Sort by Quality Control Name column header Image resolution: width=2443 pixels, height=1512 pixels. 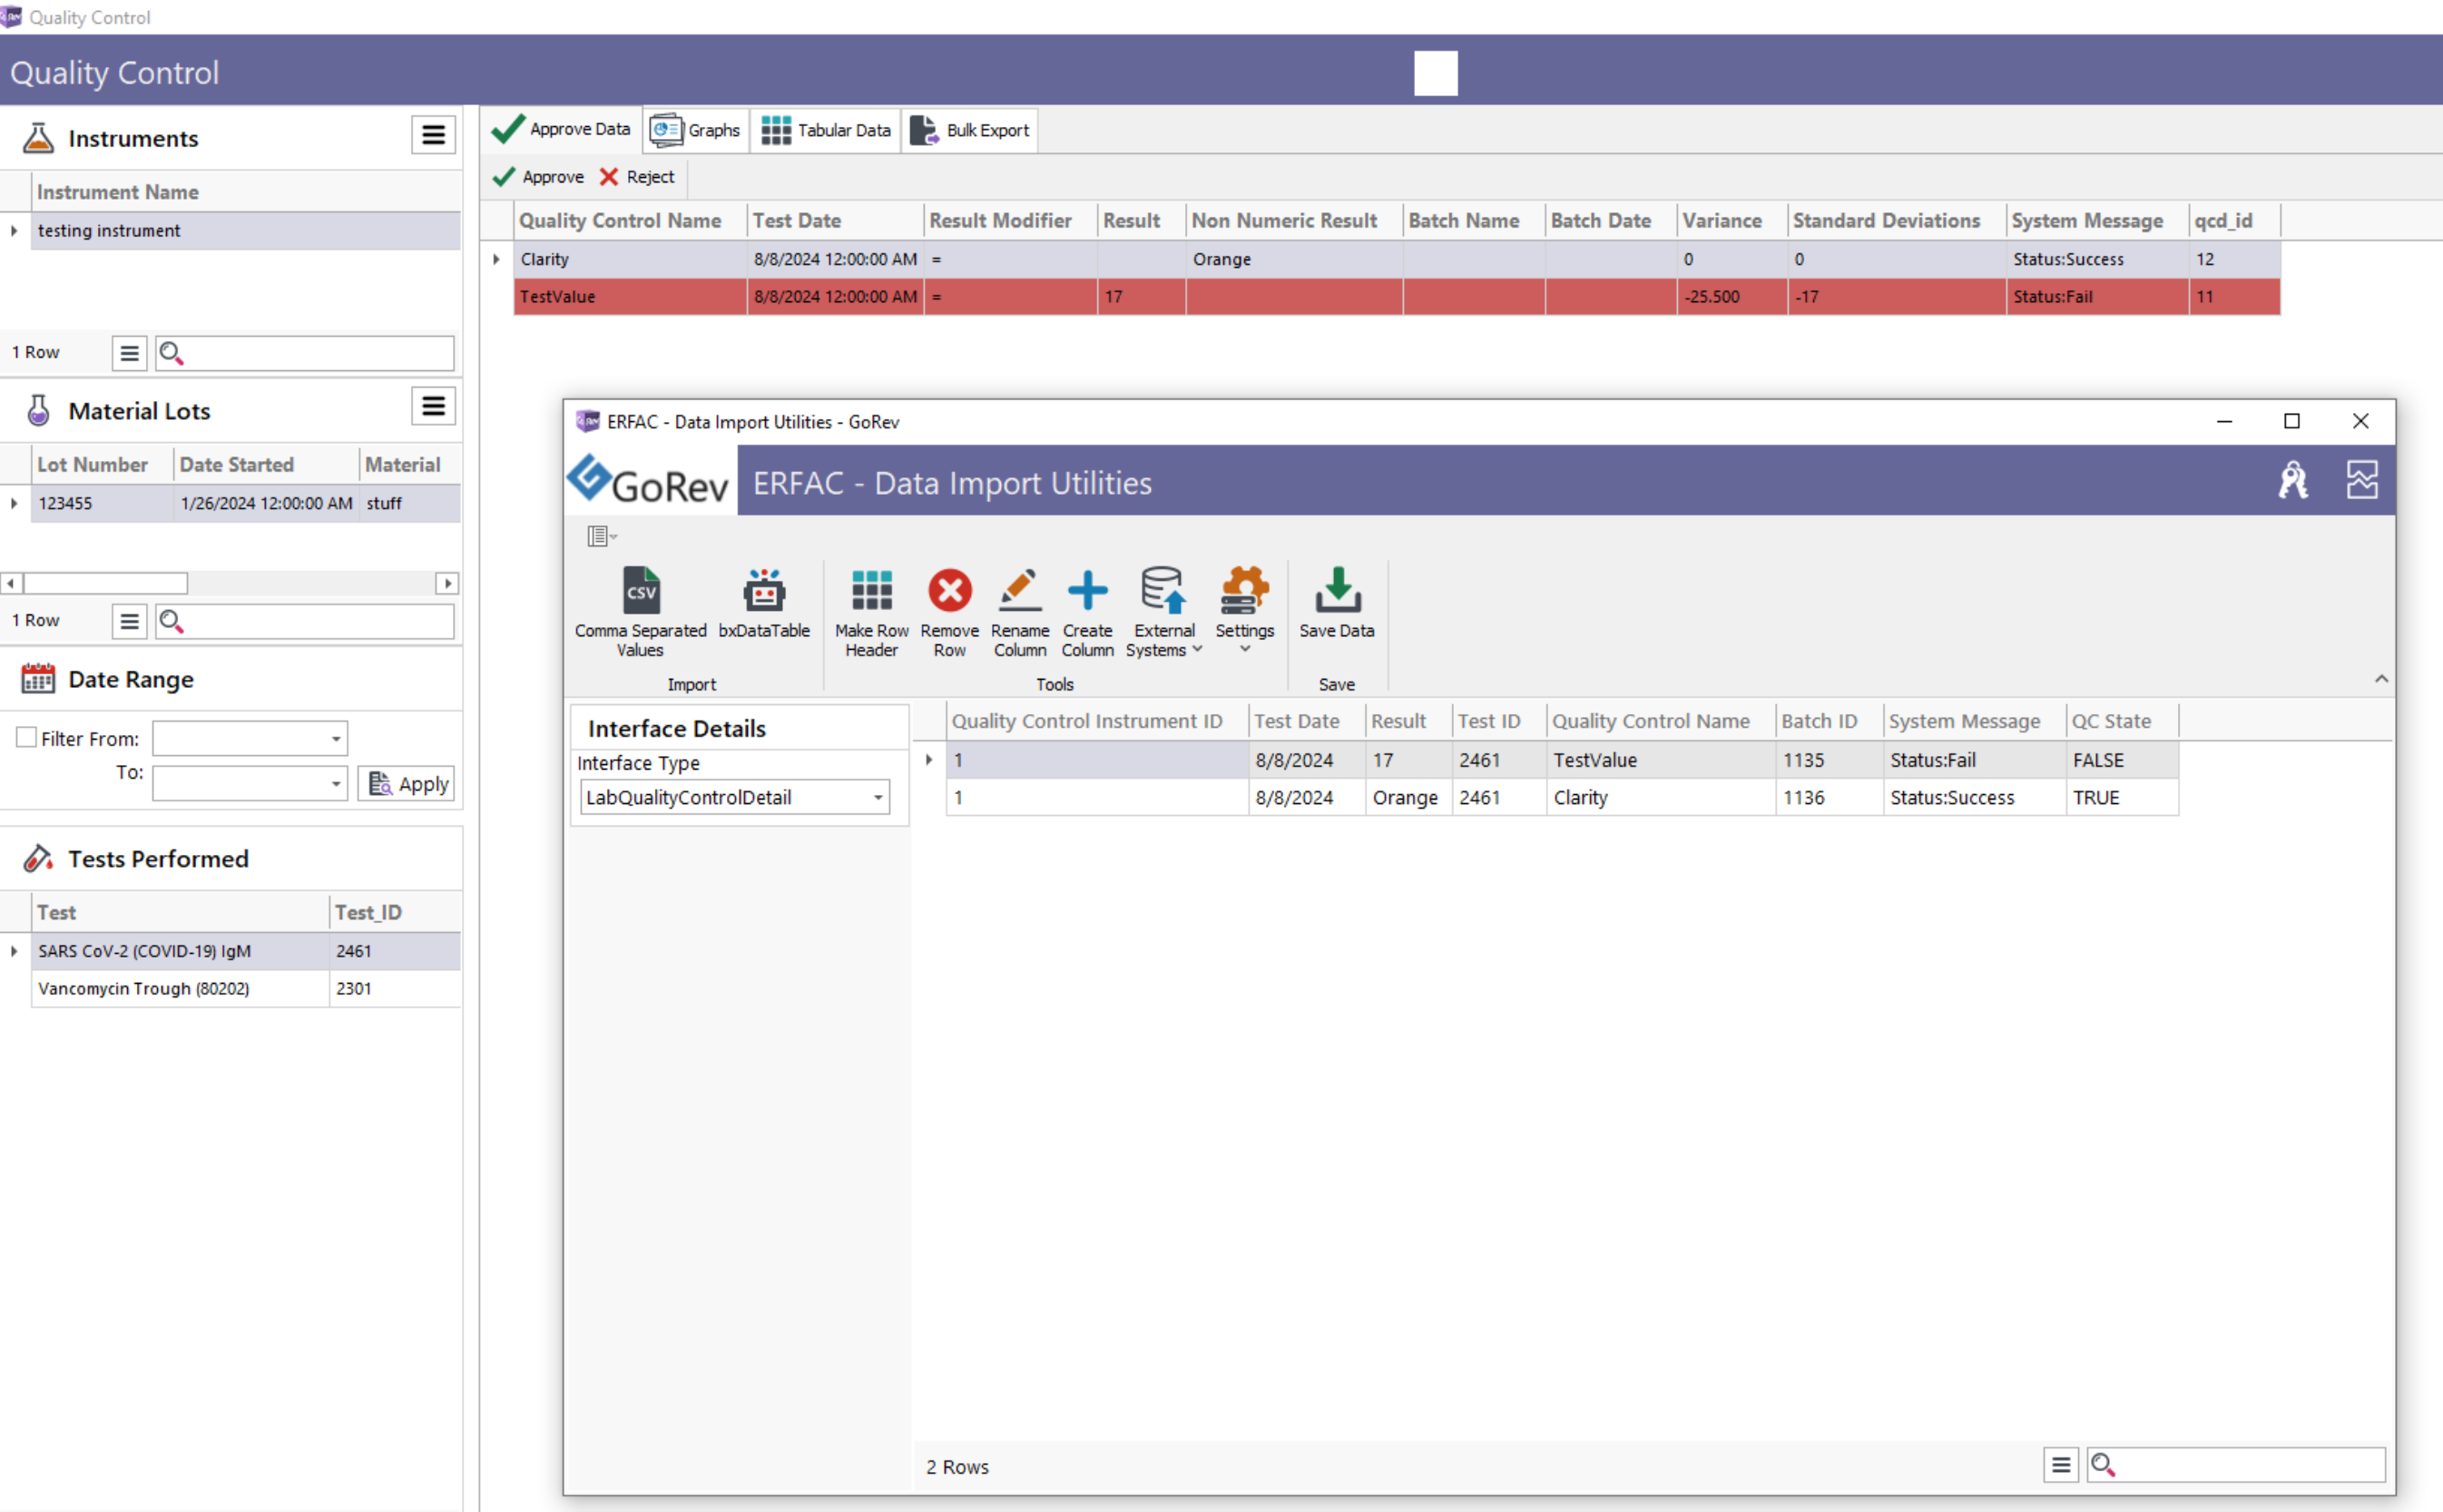(x=630, y=220)
